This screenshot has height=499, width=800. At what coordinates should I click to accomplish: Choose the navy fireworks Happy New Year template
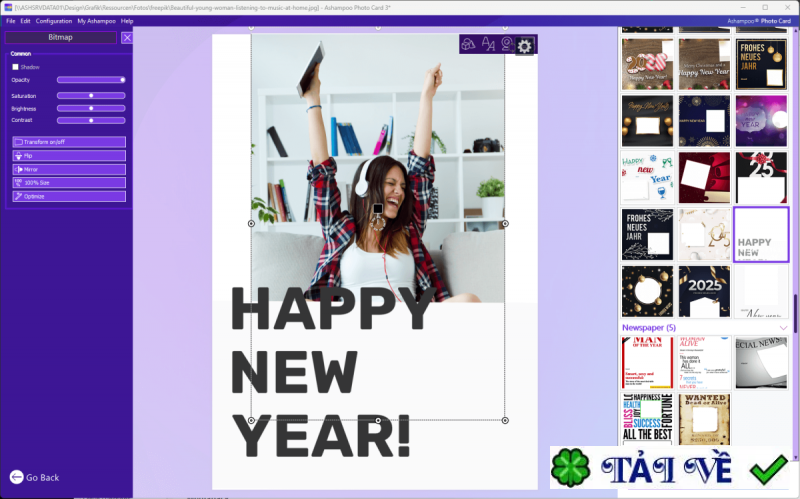(704, 121)
